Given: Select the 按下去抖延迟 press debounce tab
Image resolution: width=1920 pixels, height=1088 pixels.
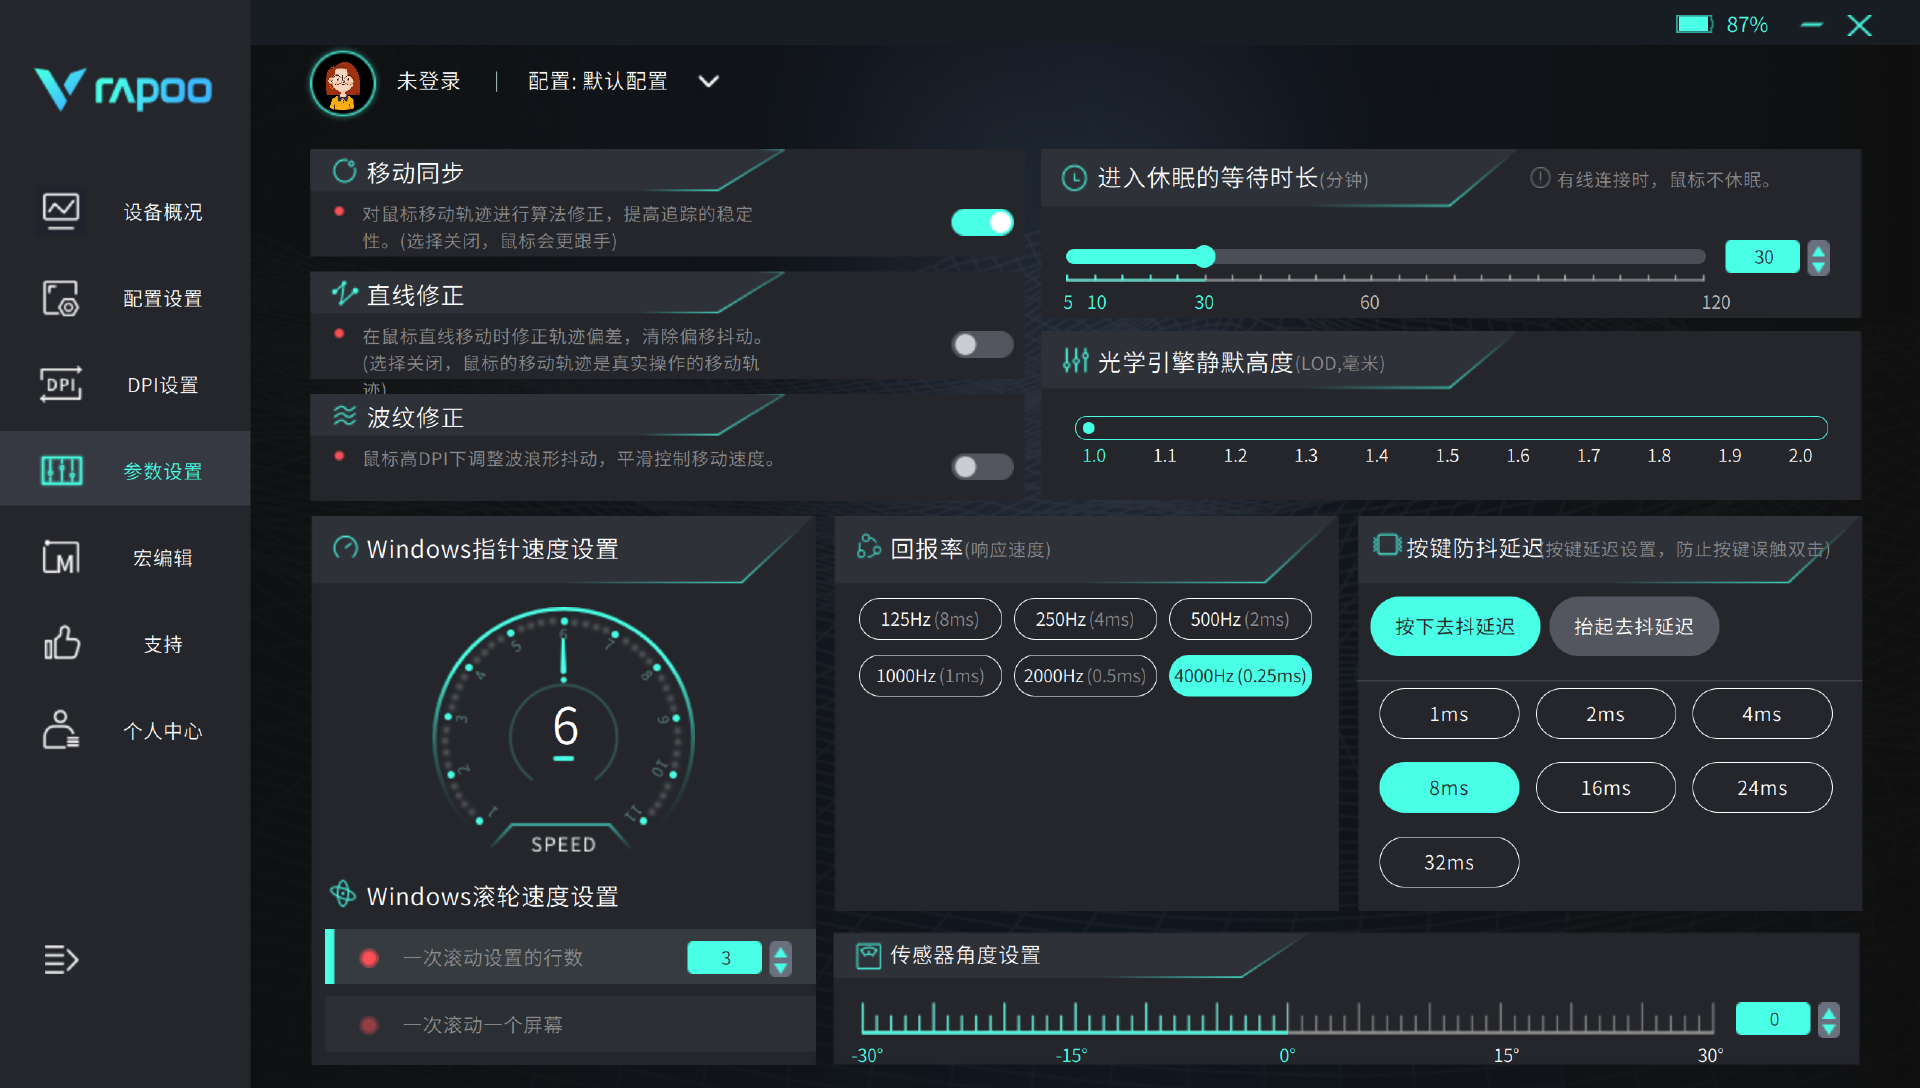Looking at the screenshot, I should (1454, 627).
